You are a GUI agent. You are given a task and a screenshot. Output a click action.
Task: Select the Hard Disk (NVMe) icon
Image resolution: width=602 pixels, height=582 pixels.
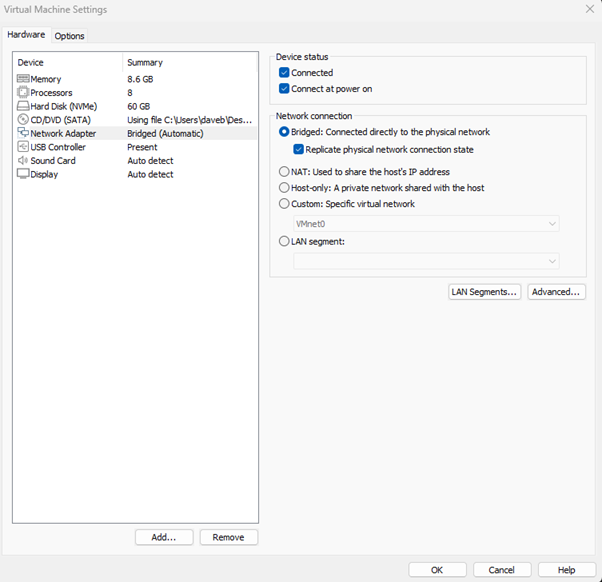click(x=23, y=106)
